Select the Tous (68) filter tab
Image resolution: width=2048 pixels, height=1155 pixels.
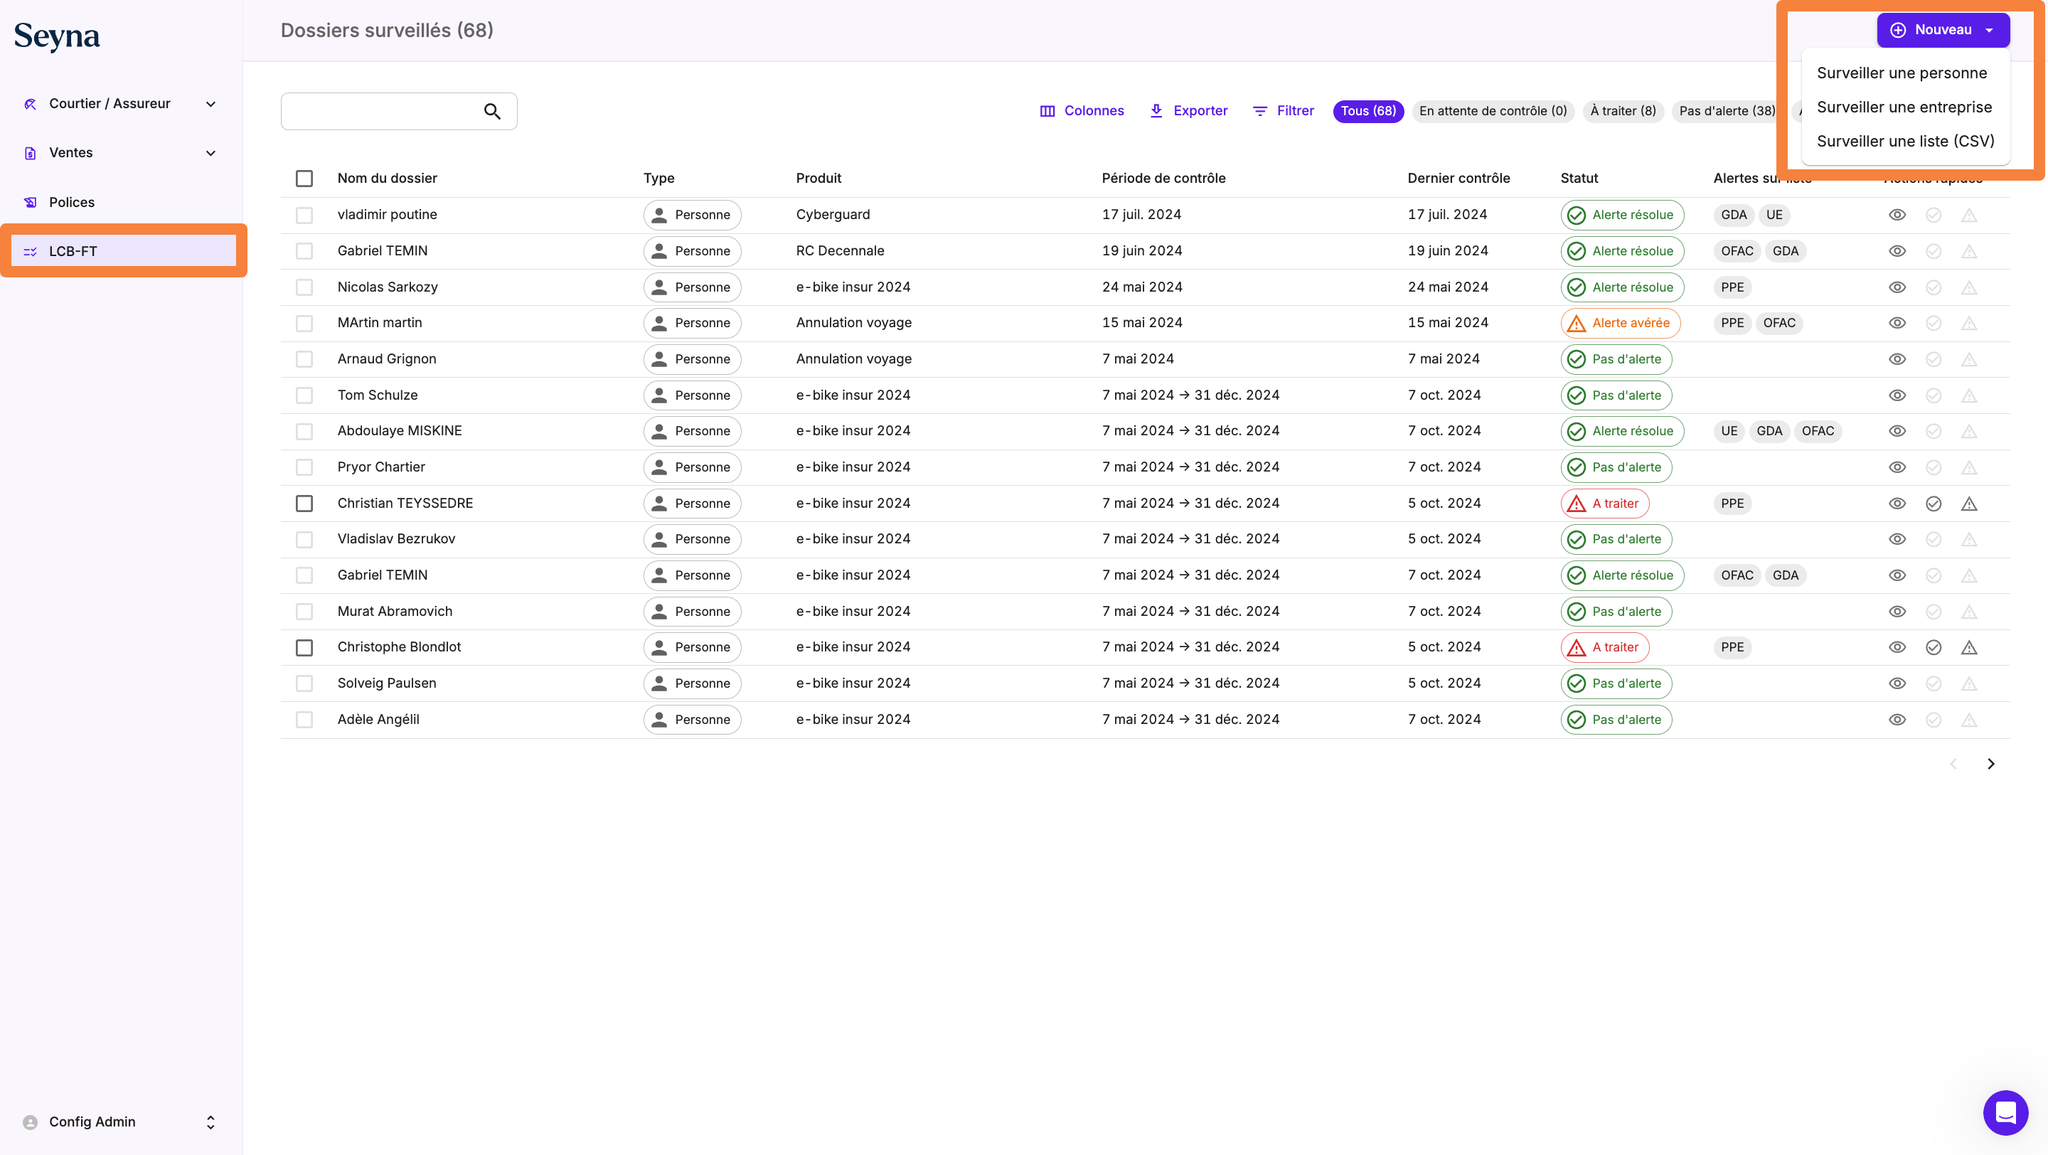pos(1368,111)
